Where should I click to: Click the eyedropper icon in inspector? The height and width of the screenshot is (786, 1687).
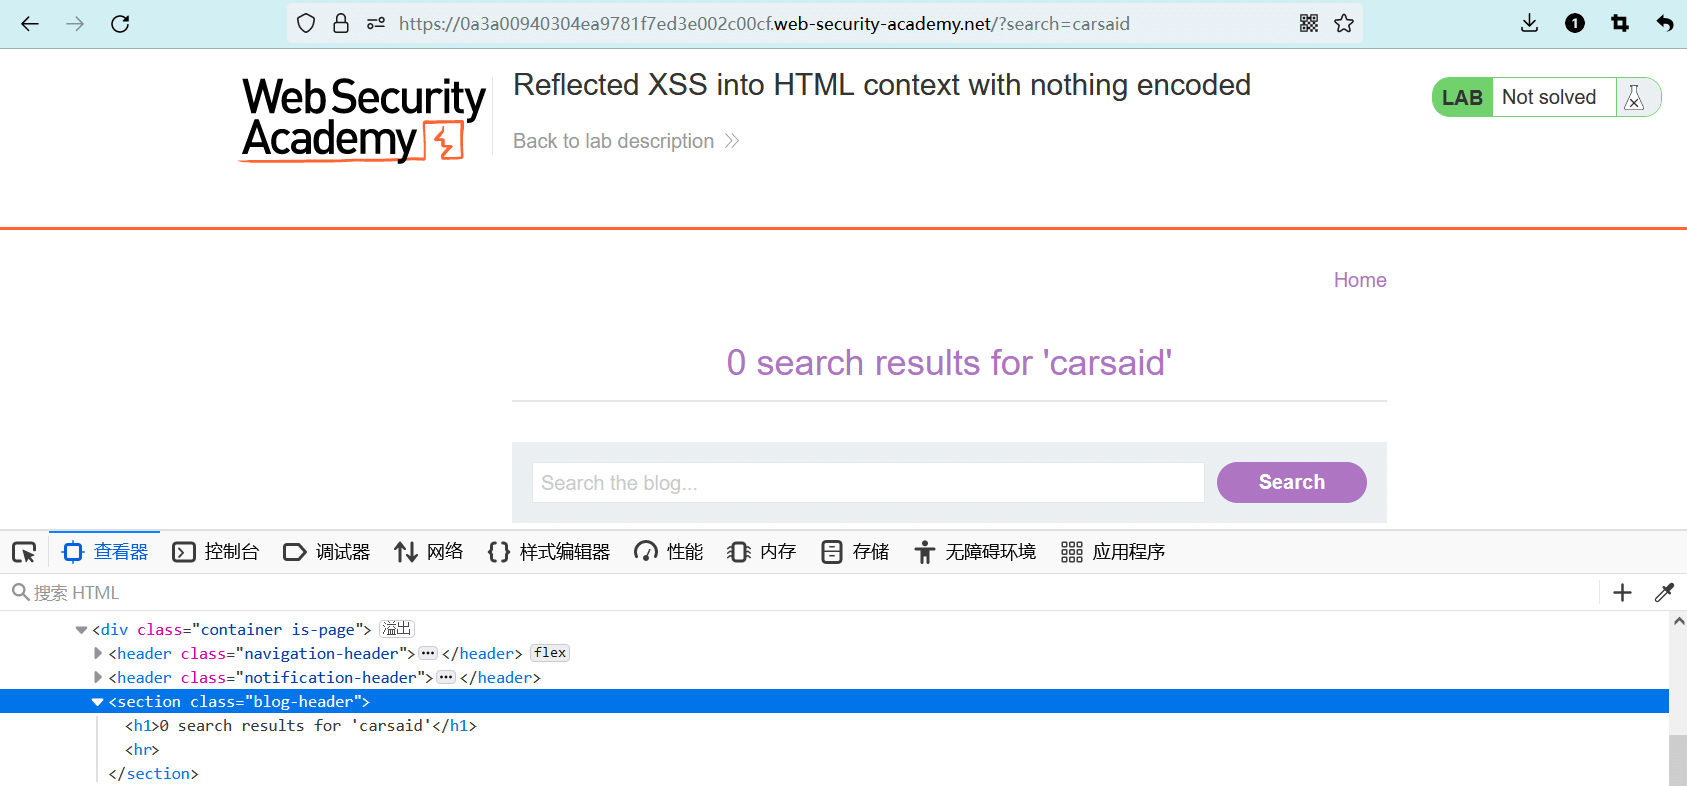pos(1664,593)
